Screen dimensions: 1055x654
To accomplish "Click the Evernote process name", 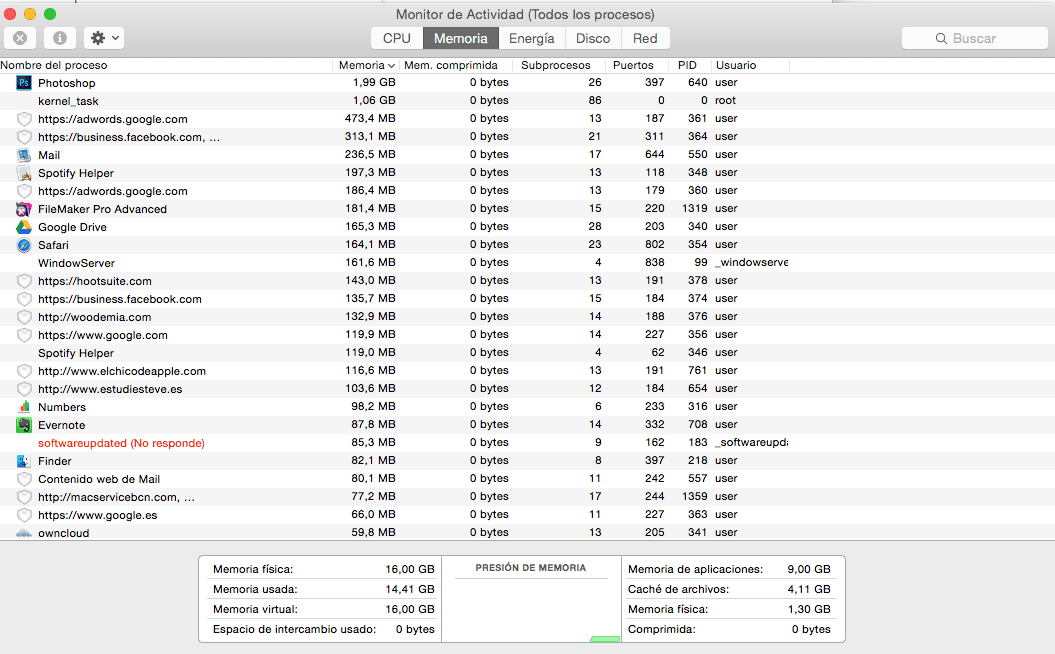I will pyautogui.click(x=62, y=425).
